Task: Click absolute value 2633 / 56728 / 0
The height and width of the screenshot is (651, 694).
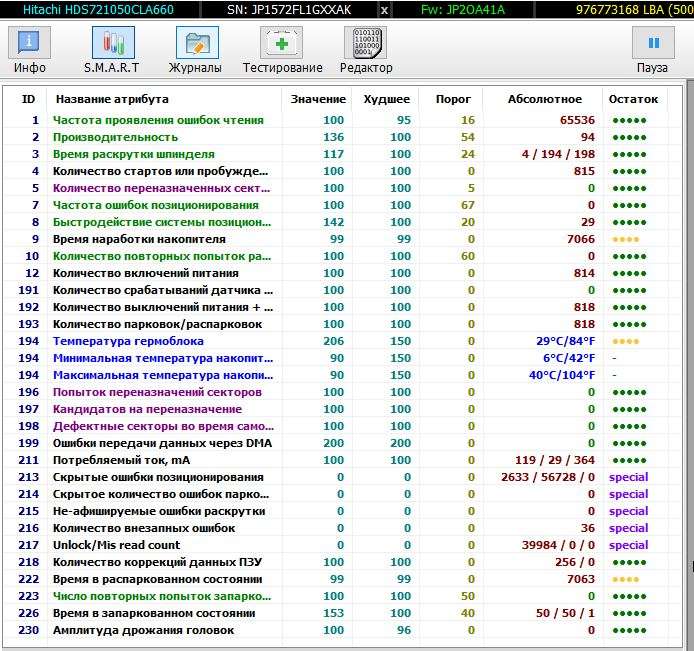Action: 548,477
